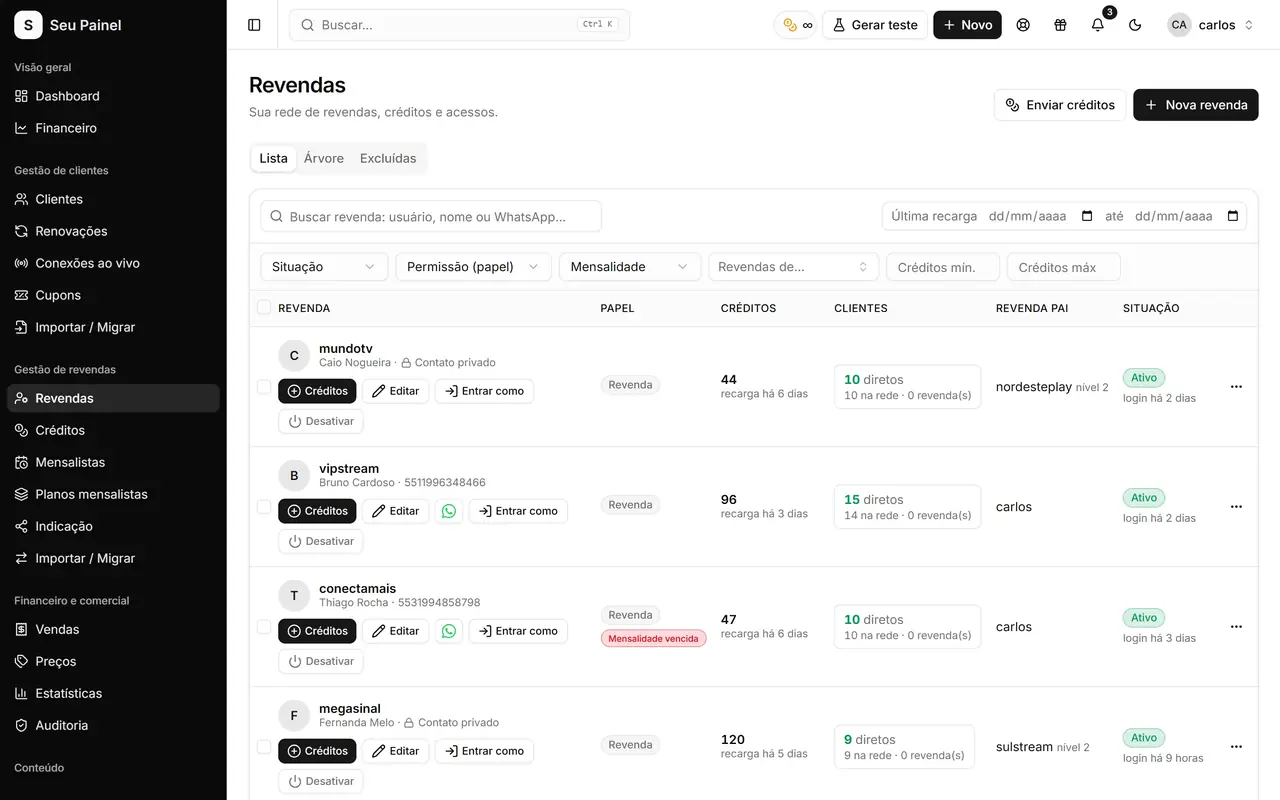Image resolution: width=1280 pixels, height=800 pixels.
Task: Open the support lifebuoy icon
Action: pyautogui.click(x=1023, y=25)
